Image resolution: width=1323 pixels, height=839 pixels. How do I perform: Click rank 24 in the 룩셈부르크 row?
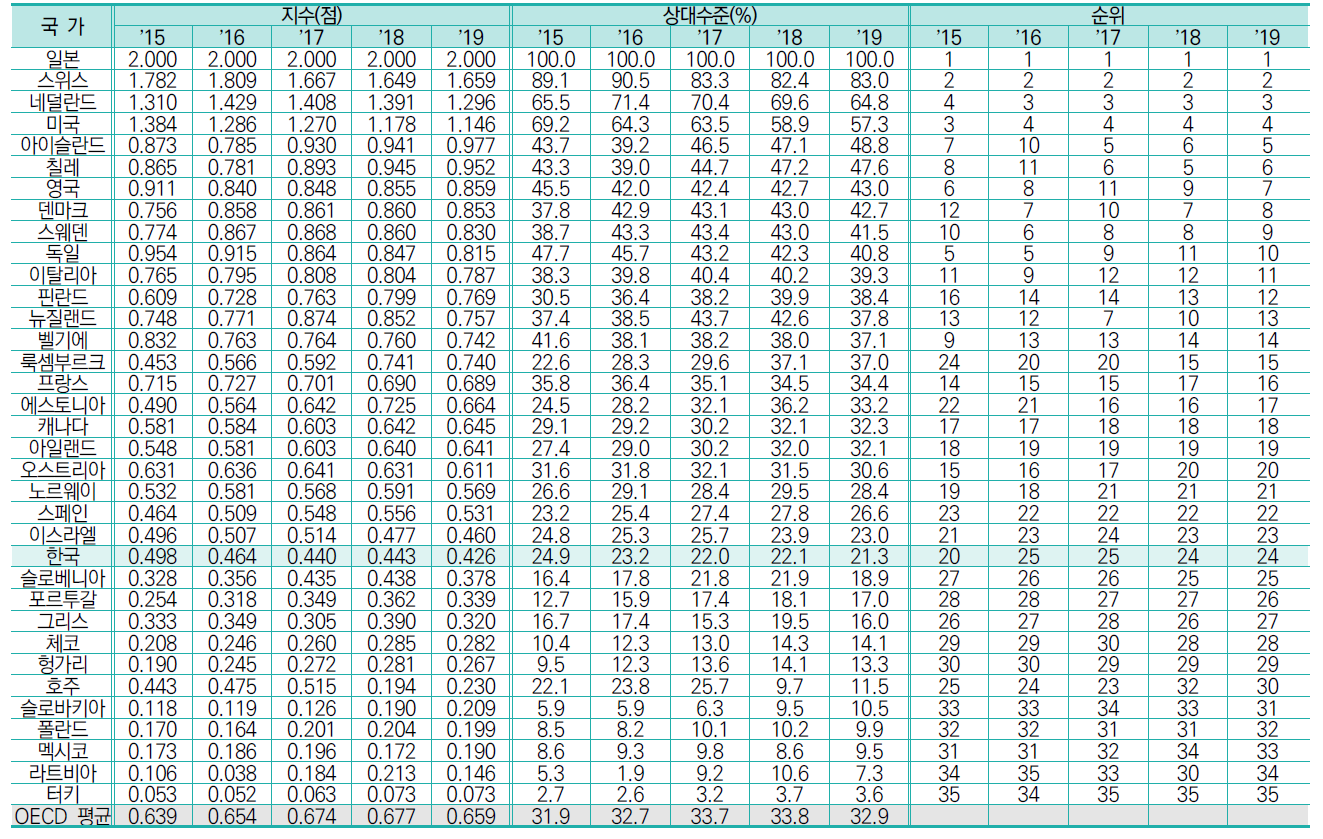pyautogui.click(x=949, y=362)
